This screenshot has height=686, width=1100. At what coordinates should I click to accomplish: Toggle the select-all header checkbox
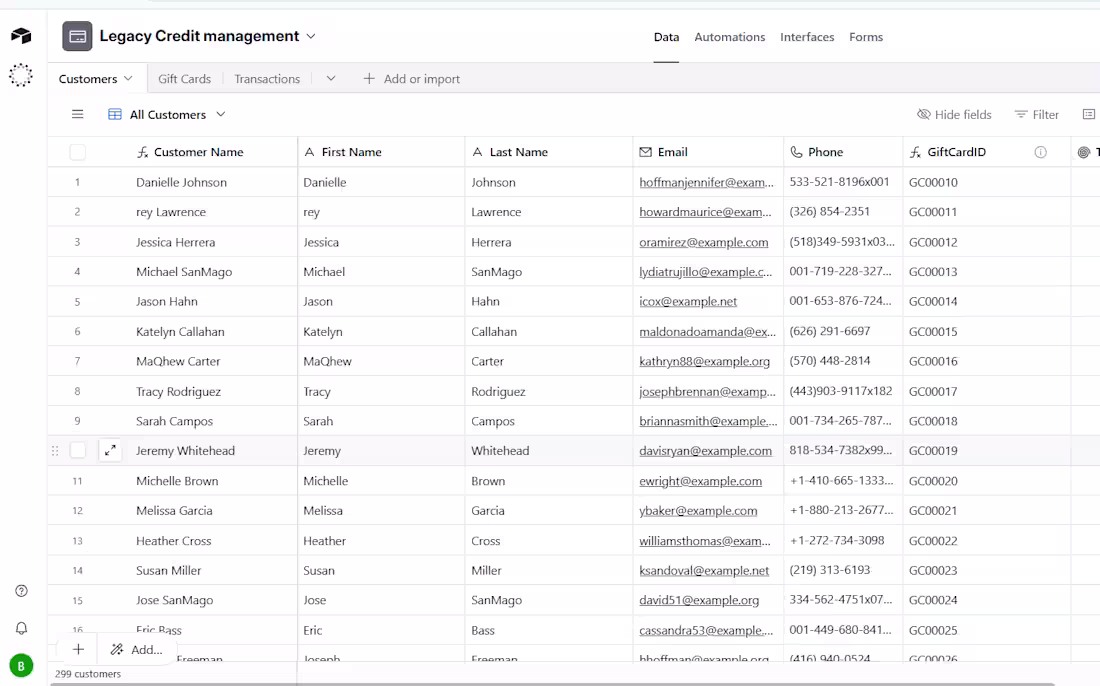tap(78, 152)
